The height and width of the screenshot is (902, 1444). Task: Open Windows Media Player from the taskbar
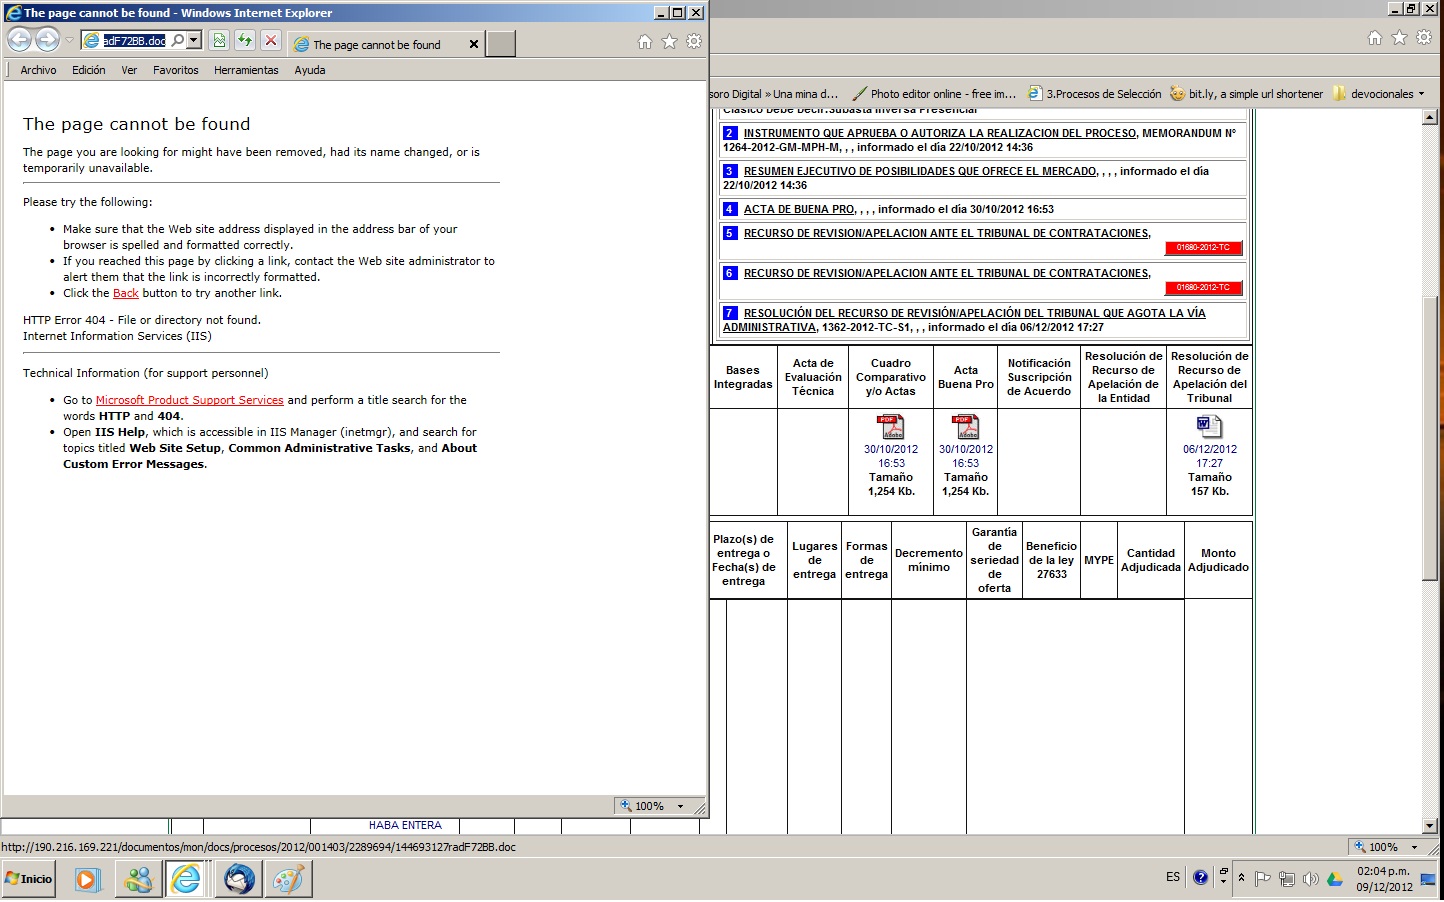click(x=87, y=879)
